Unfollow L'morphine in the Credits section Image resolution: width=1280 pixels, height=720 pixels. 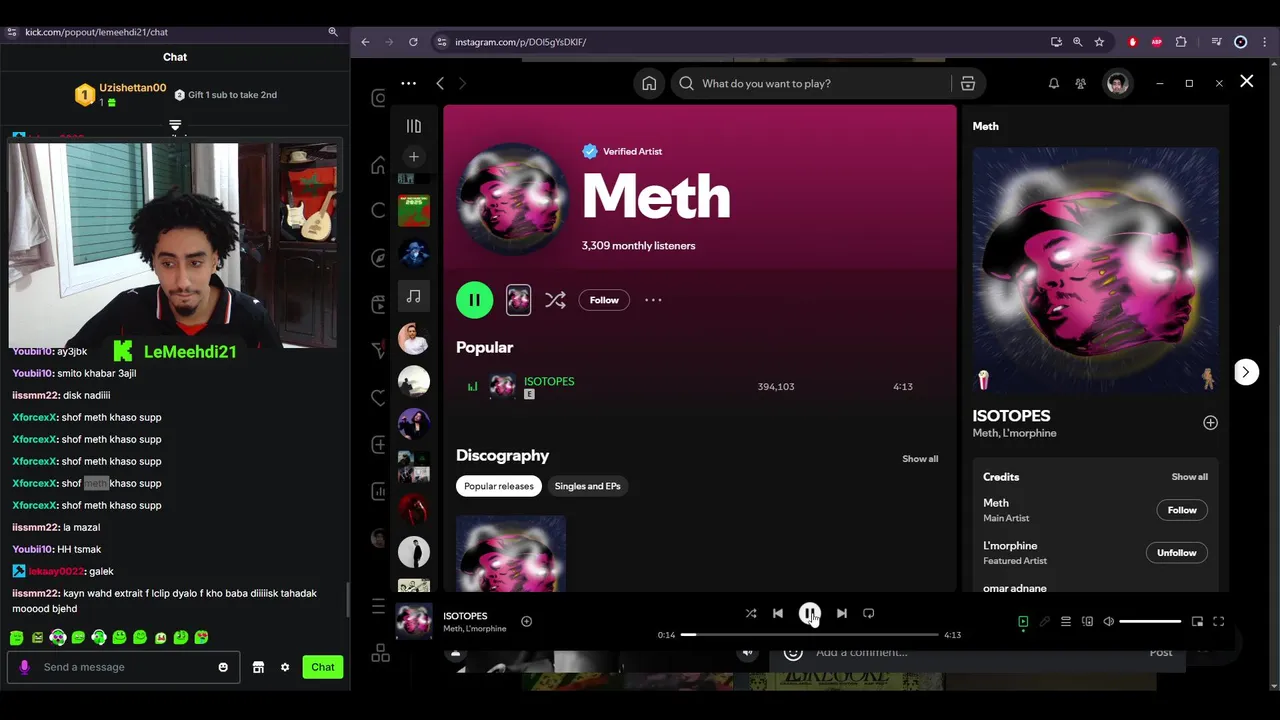(1176, 553)
